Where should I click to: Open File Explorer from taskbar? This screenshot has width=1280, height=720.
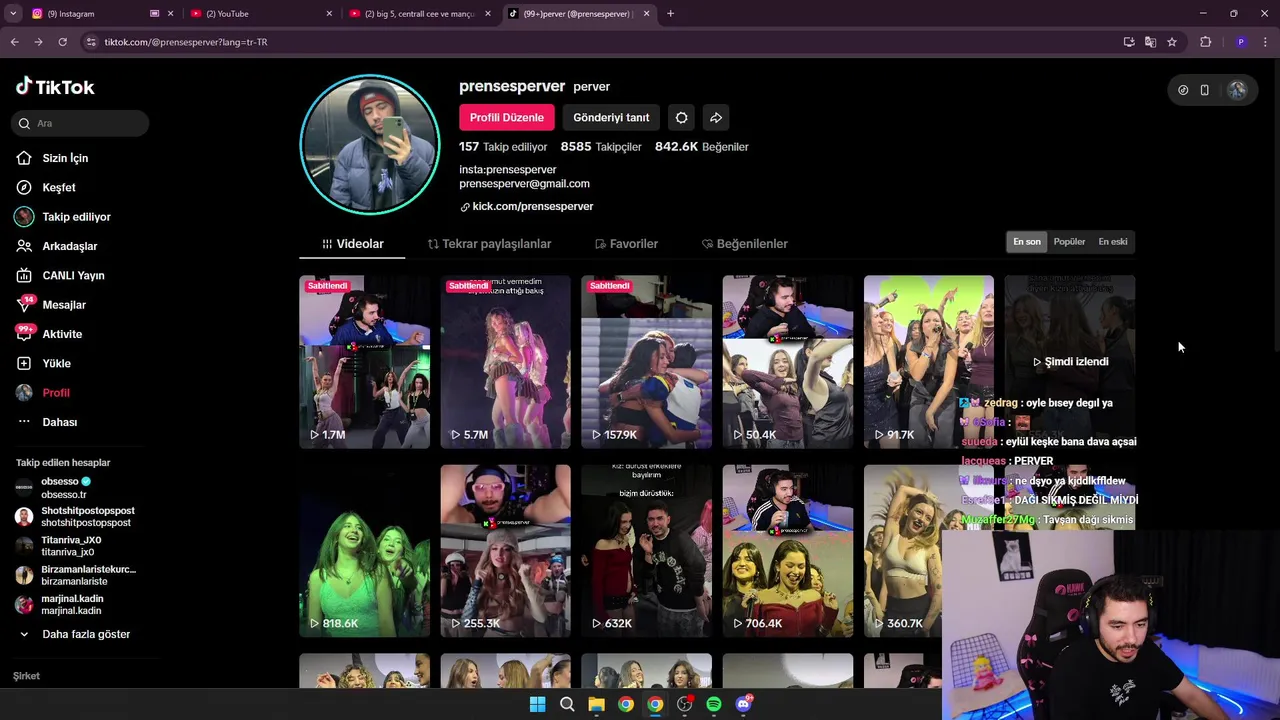596,704
